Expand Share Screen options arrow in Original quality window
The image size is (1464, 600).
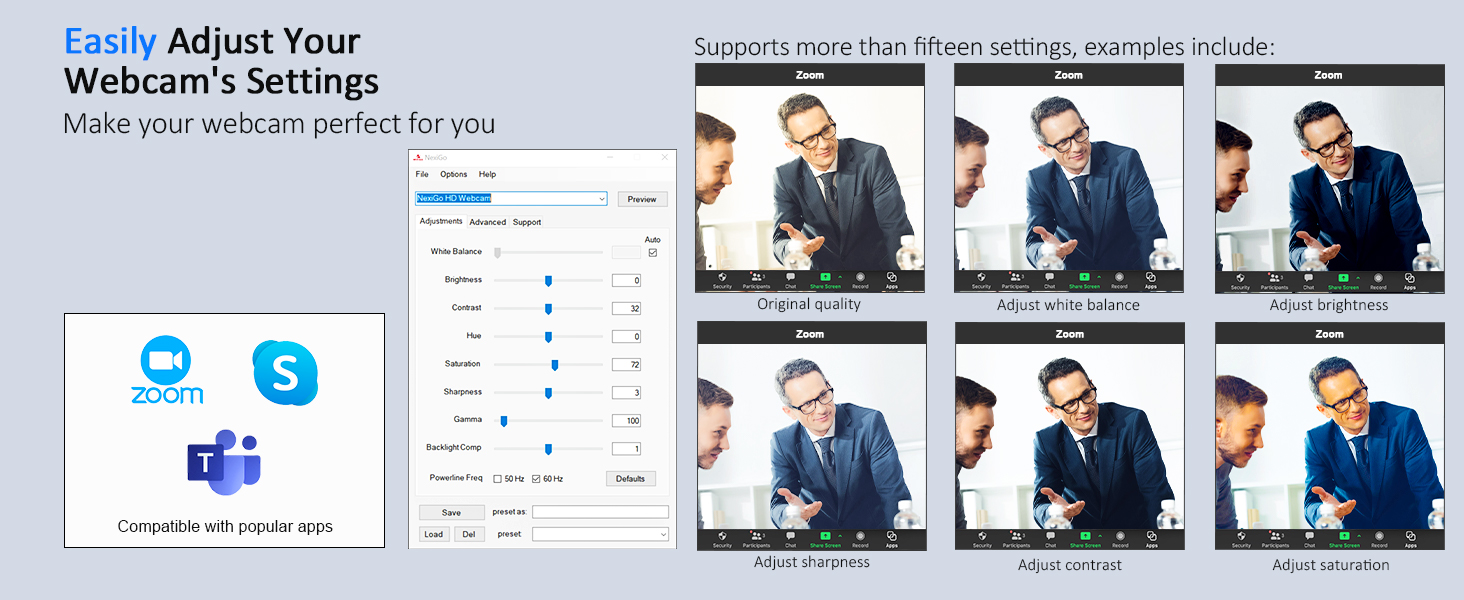[x=840, y=275]
